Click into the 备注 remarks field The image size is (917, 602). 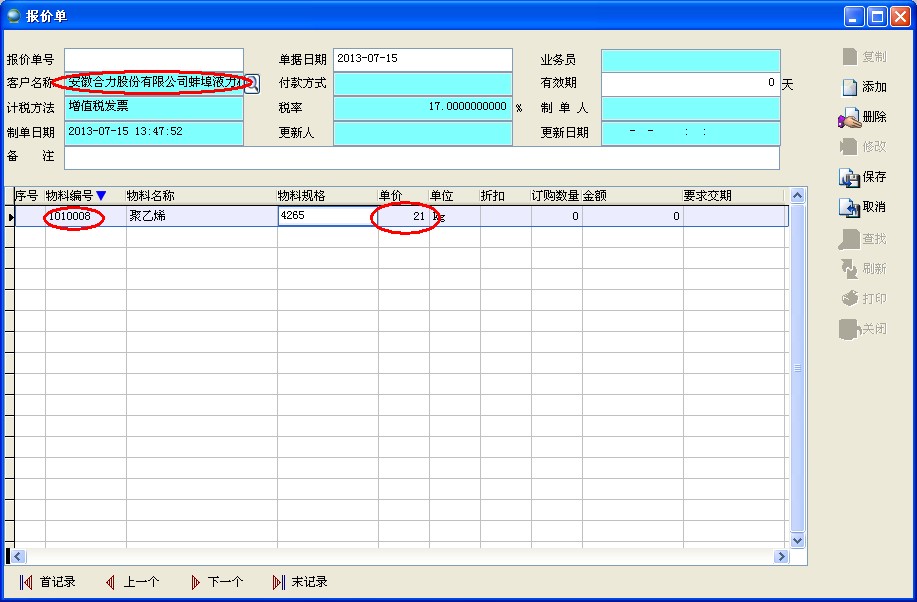[x=421, y=158]
